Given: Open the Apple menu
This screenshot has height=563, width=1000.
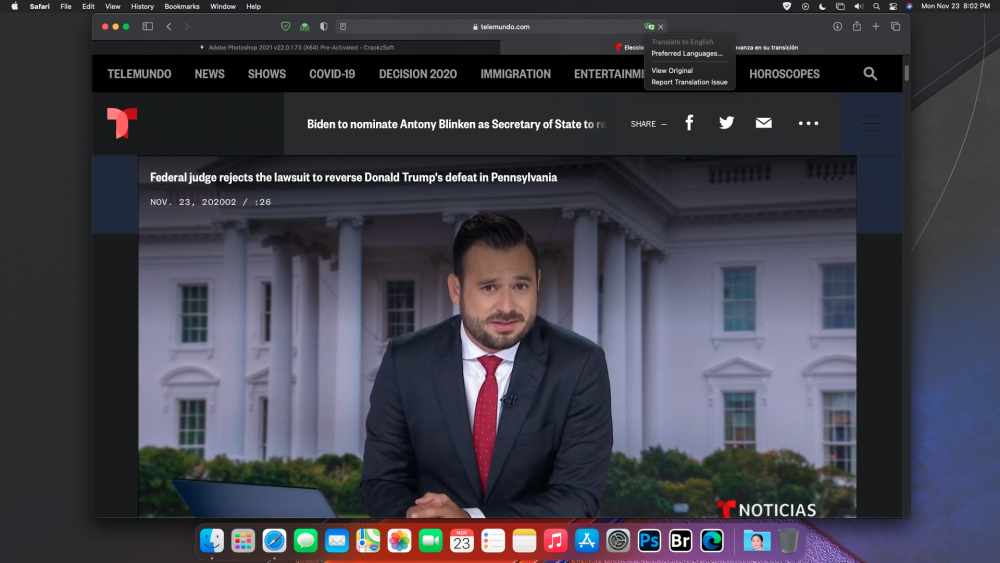Looking at the screenshot, I should click(x=15, y=6).
